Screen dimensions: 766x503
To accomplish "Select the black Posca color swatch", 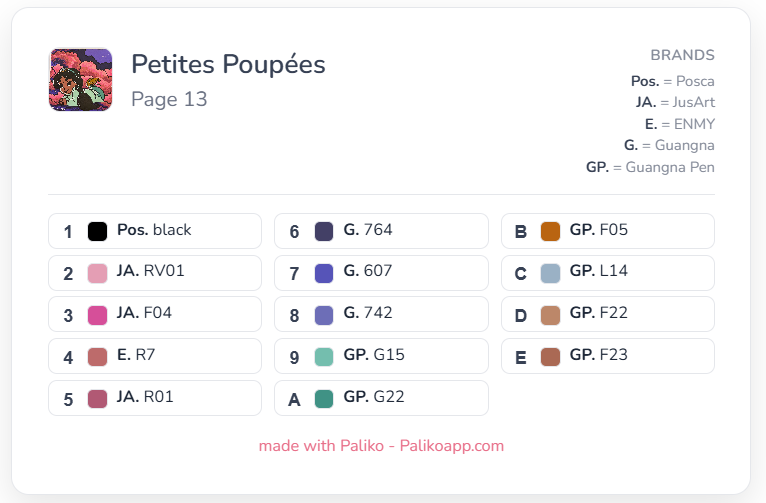I will (x=97, y=231).
